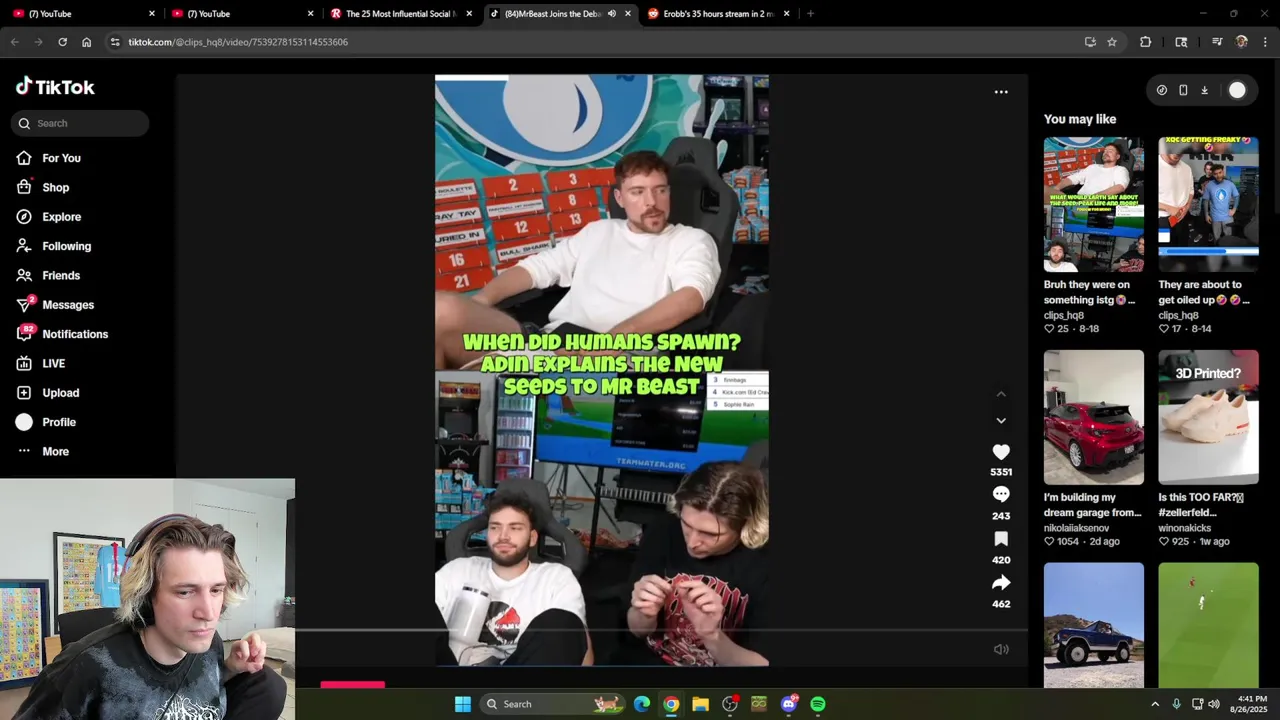1280x720 pixels.
Task: Toggle the video volume speaker icon
Action: click(x=1001, y=649)
